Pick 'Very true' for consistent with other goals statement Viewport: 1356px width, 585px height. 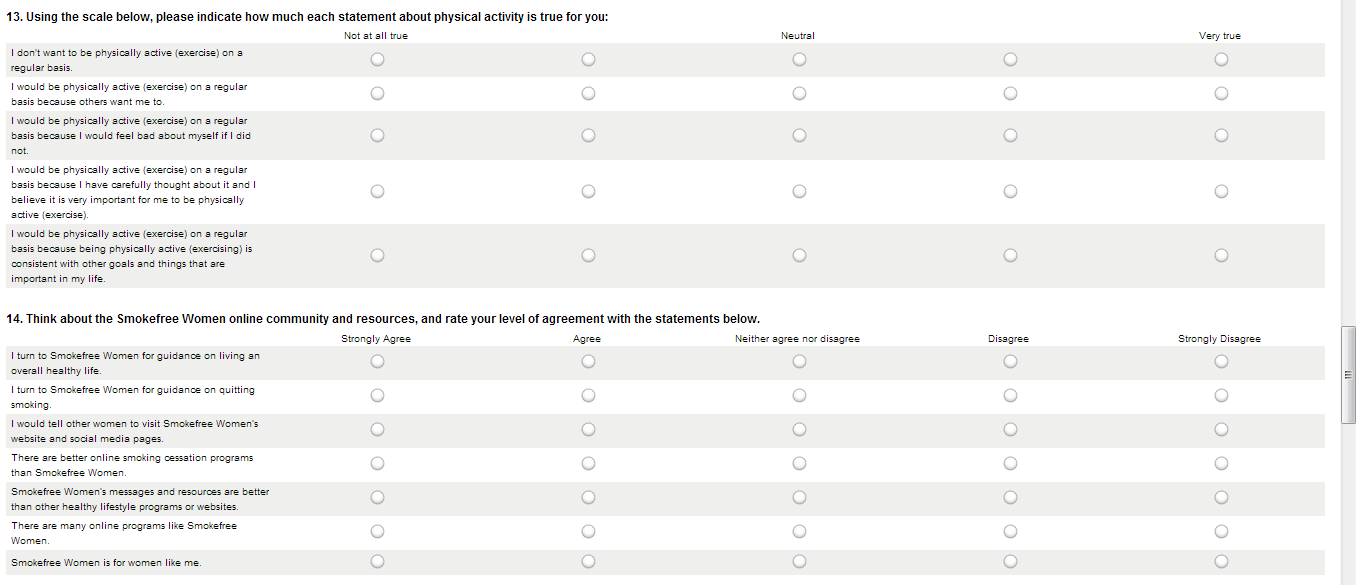[1221, 256]
